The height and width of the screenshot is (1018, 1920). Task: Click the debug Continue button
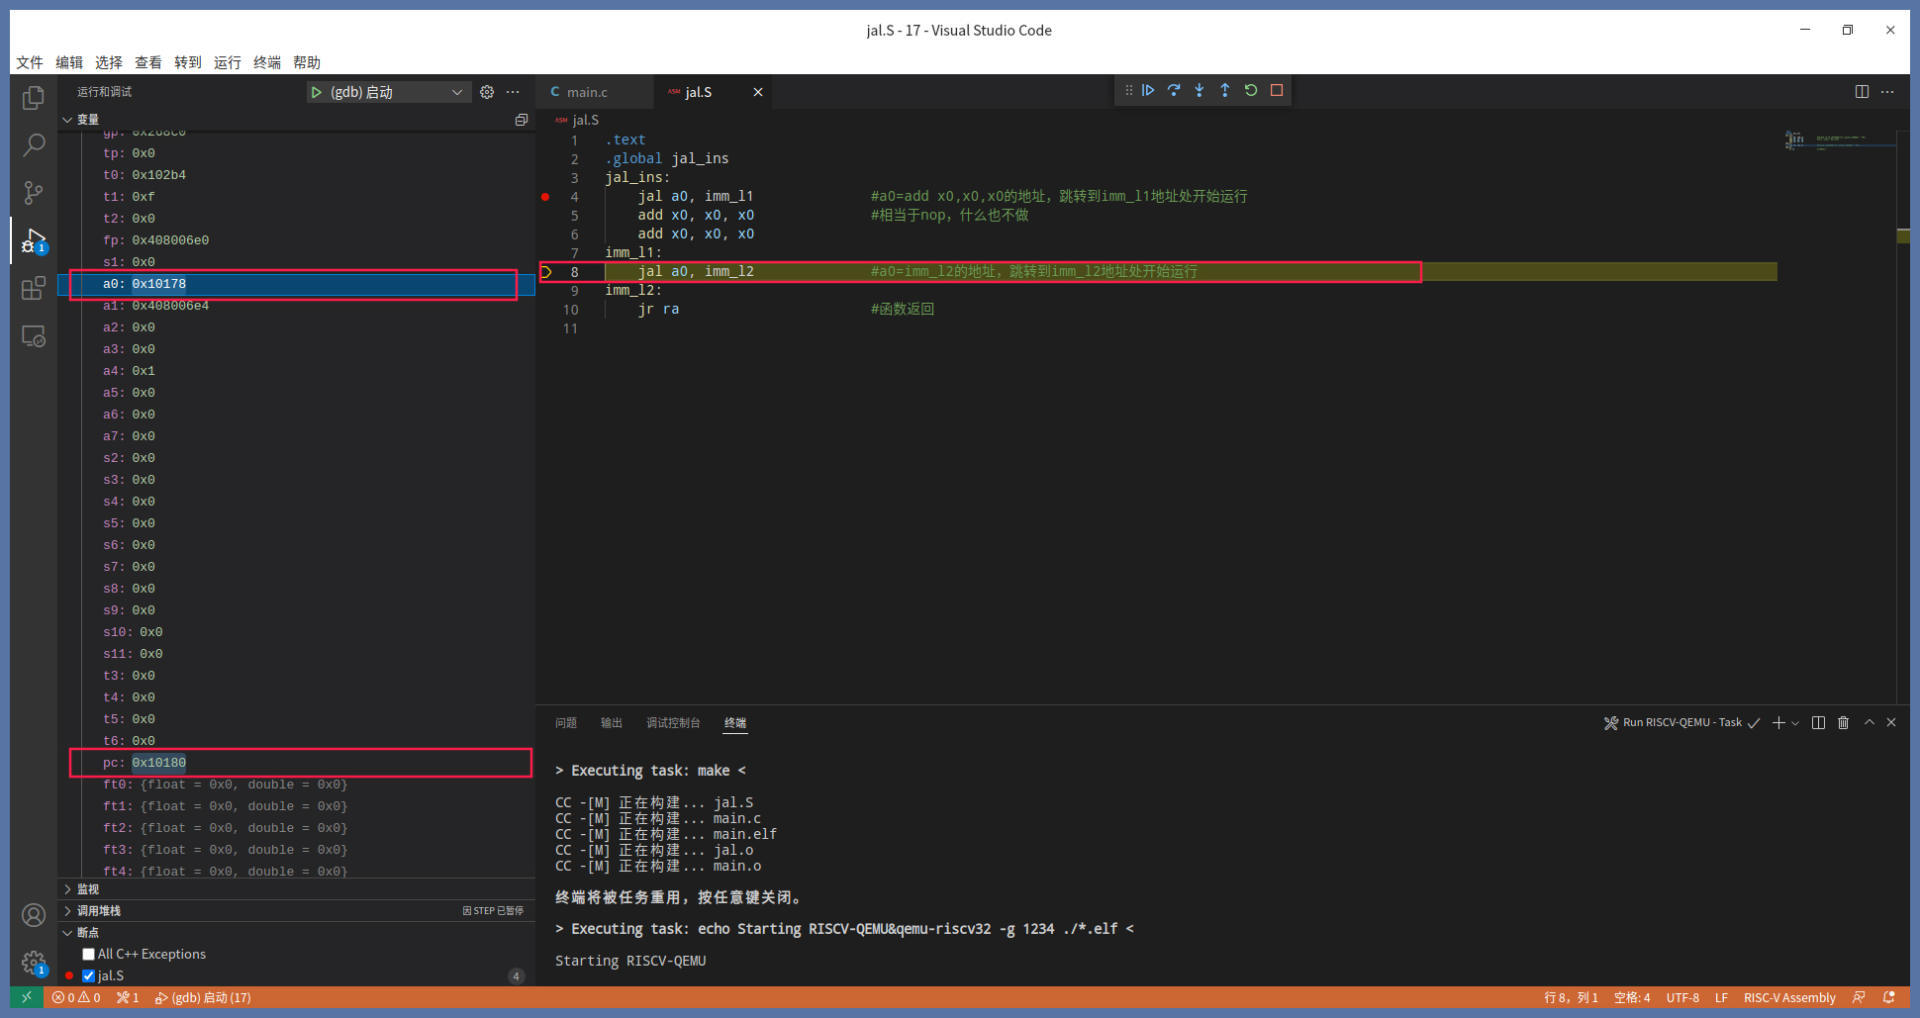tap(1148, 90)
